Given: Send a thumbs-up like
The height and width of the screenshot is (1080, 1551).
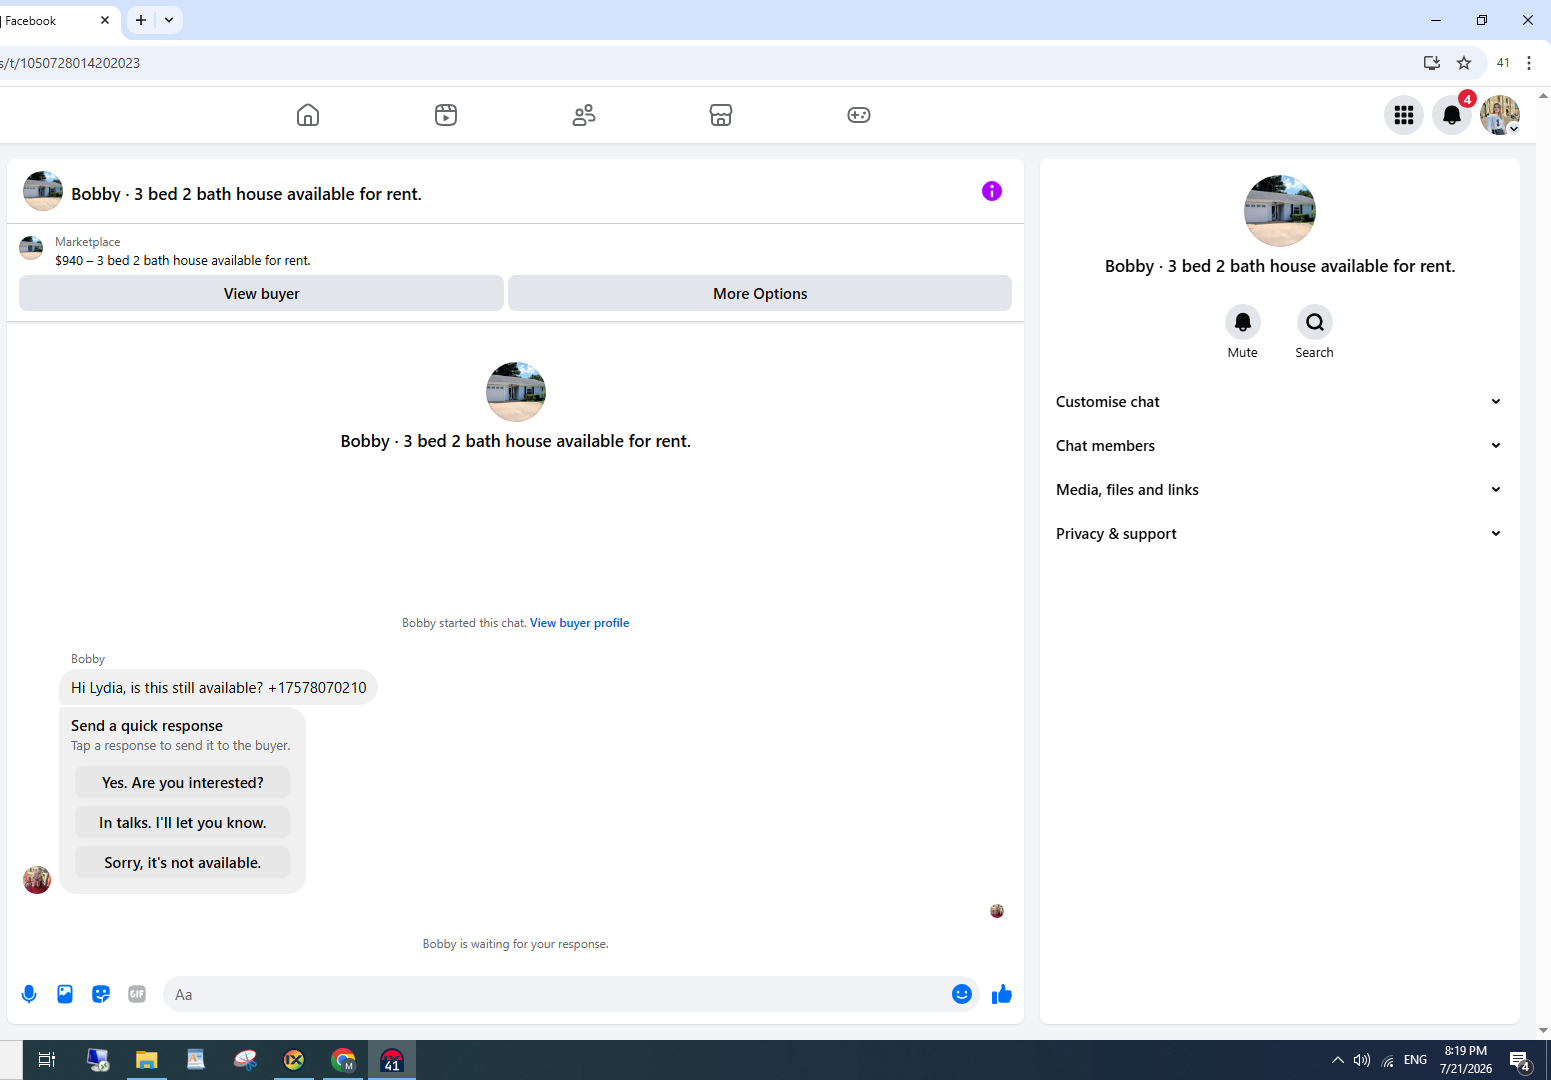Looking at the screenshot, I should tap(1002, 994).
